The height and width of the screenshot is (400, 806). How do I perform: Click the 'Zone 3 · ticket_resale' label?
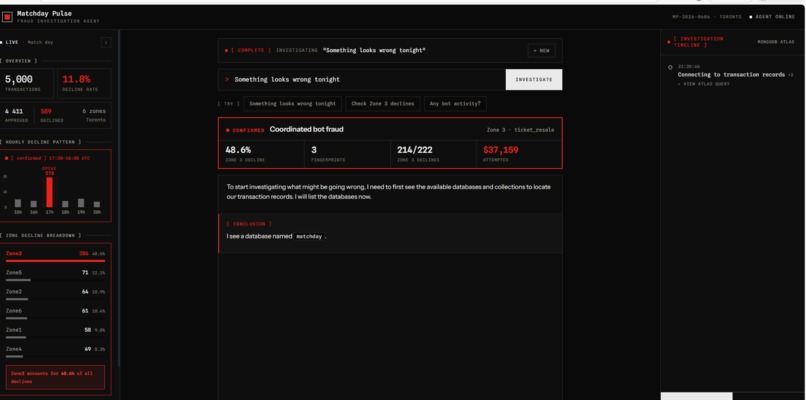point(520,130)
